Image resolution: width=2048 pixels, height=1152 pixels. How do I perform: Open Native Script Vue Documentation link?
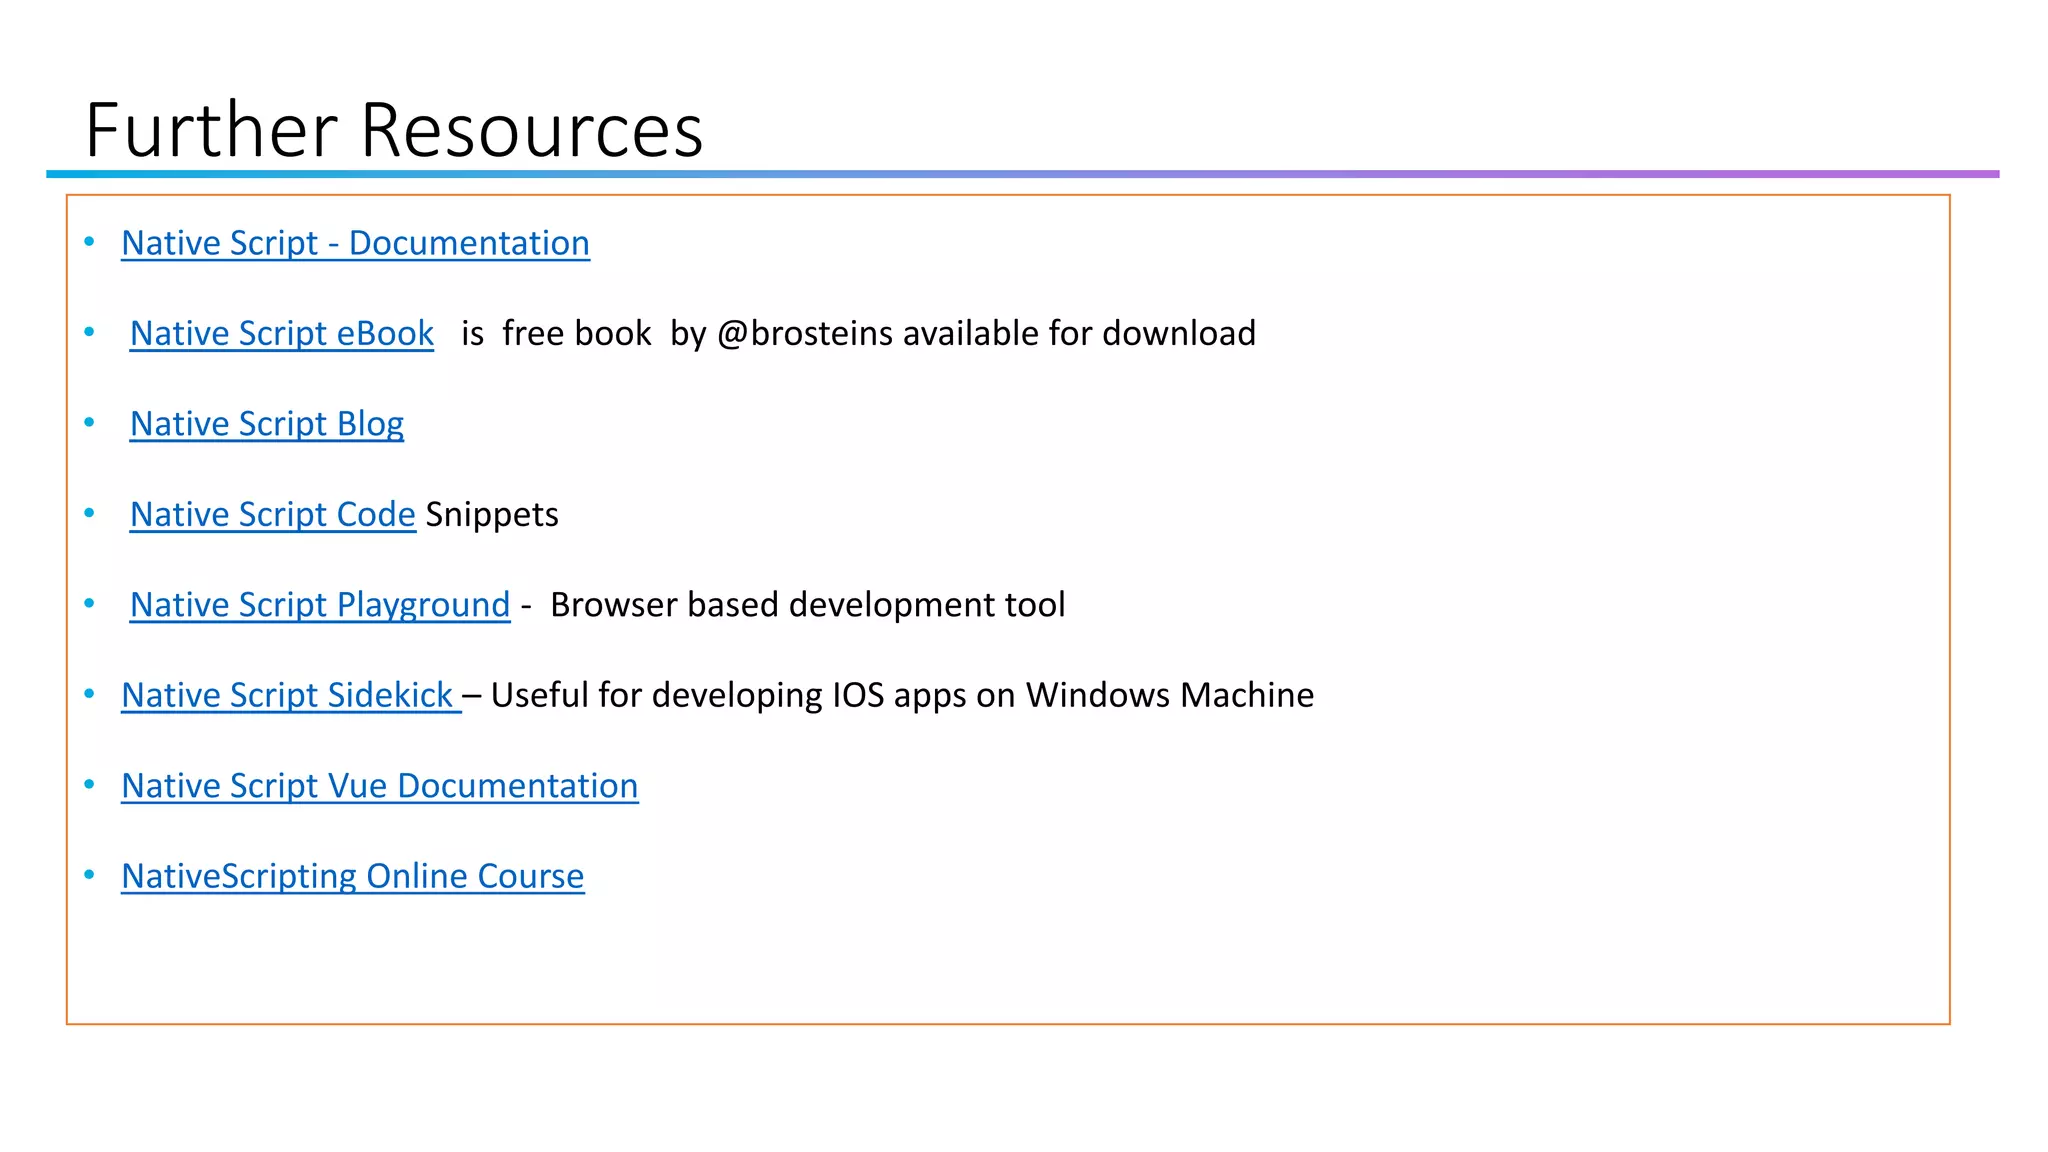click(379, 786)
